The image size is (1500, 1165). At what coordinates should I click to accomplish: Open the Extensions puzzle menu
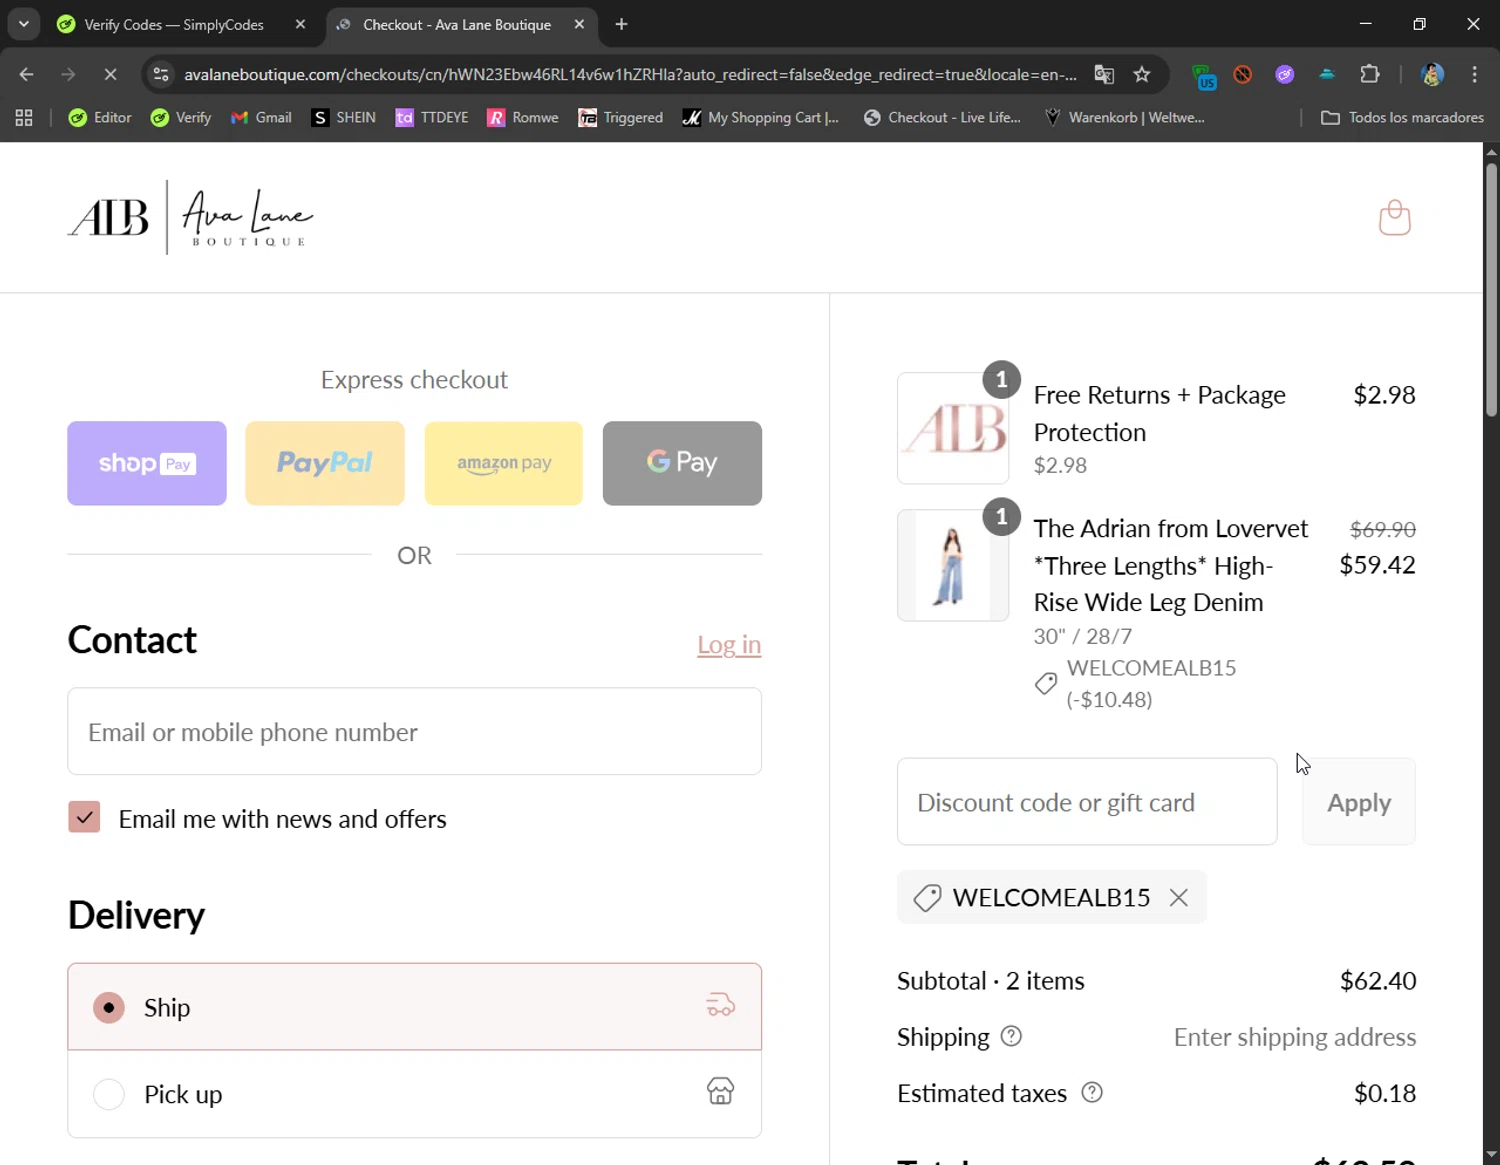(1370, 75)
